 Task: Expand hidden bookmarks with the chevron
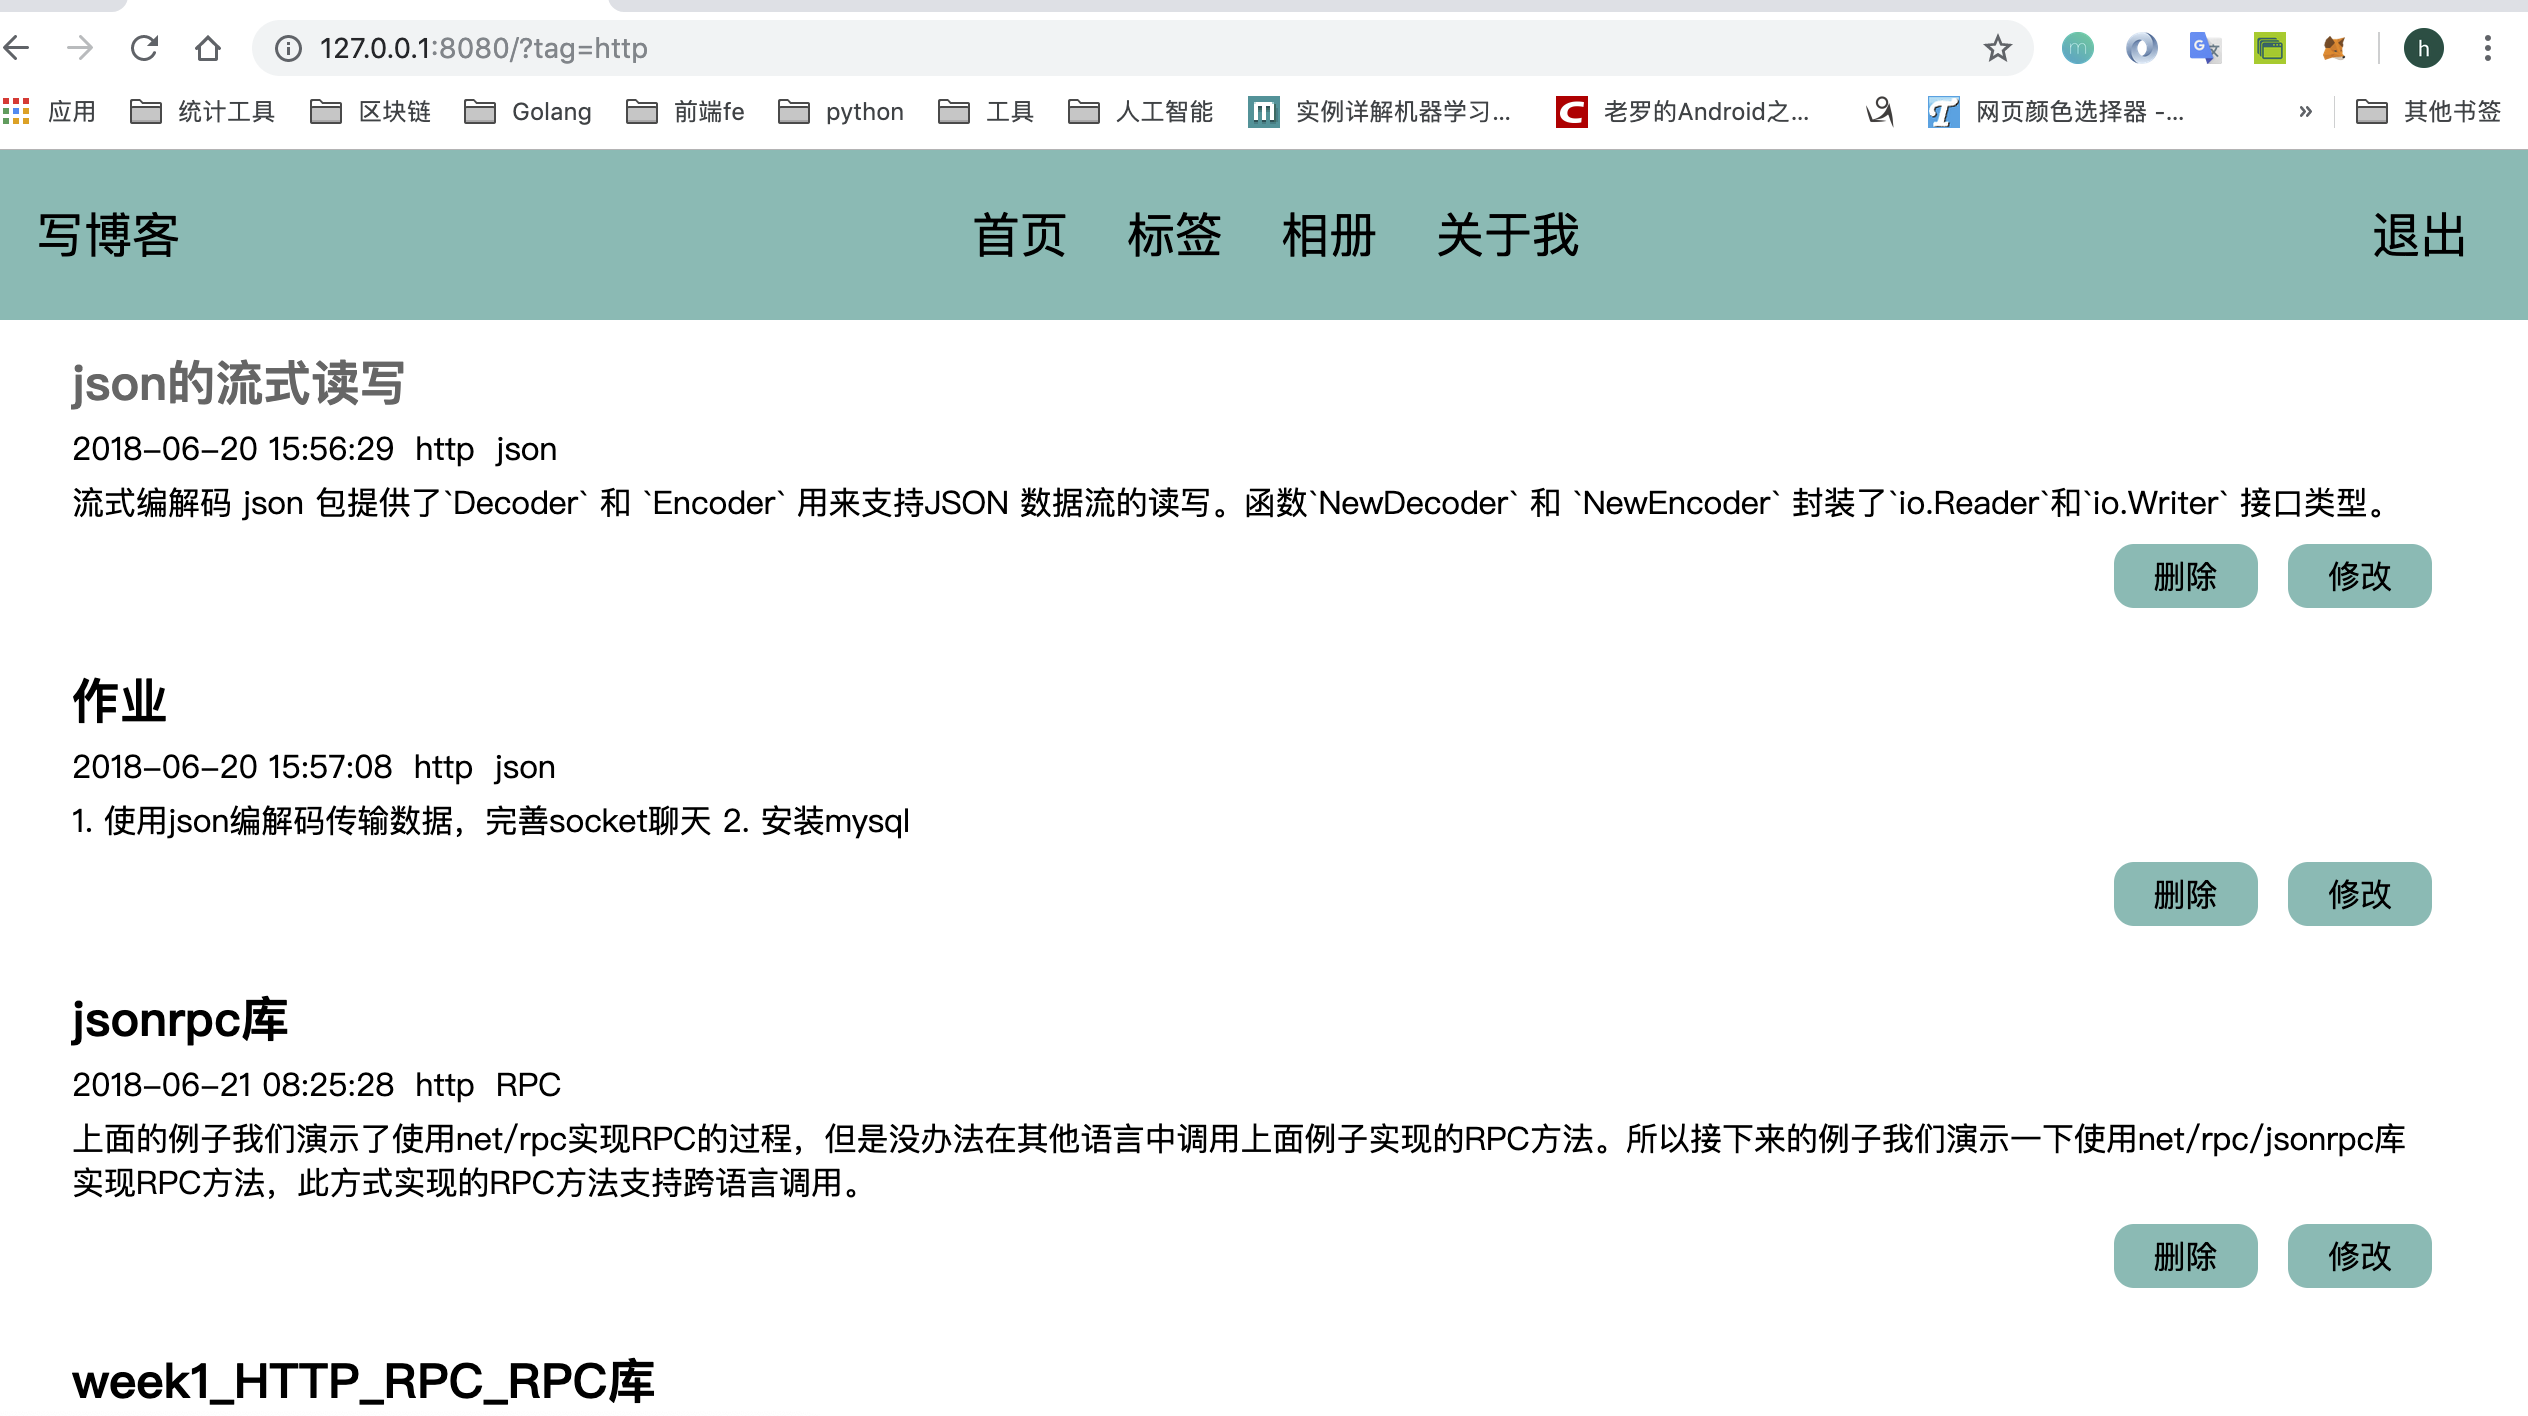coord(2305,111)
